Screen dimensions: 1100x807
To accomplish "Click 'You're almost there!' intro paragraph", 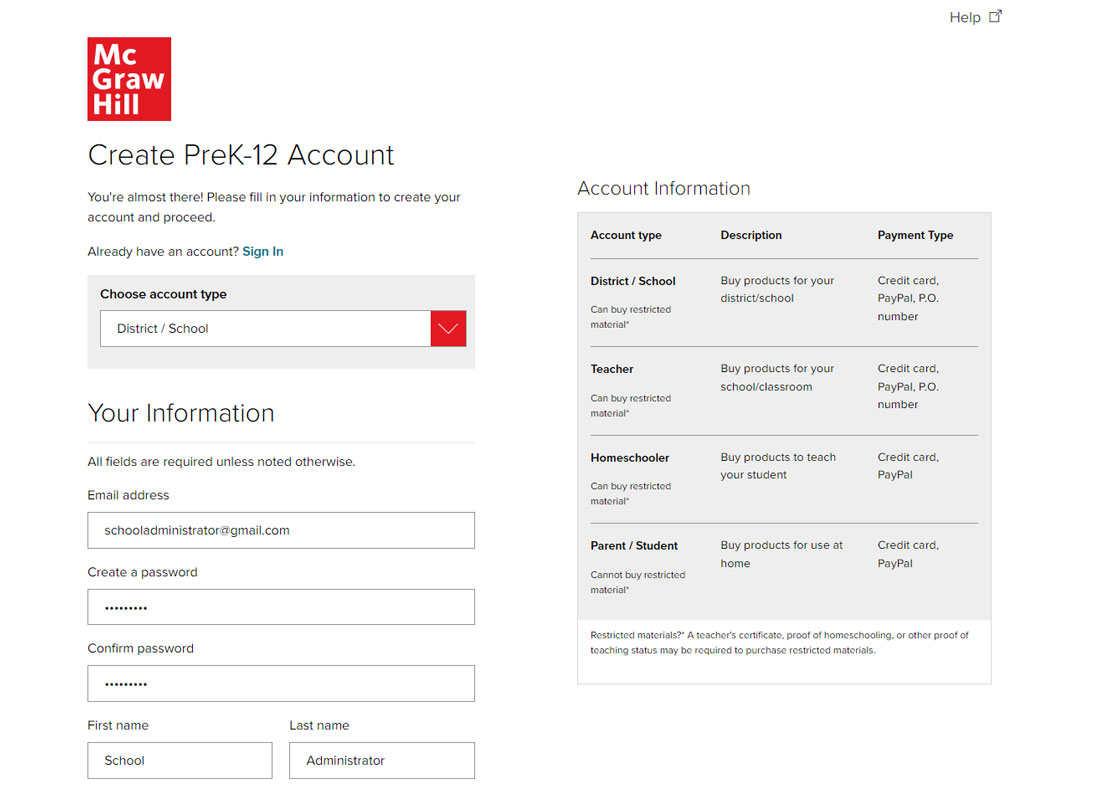I will pos(274,207).
